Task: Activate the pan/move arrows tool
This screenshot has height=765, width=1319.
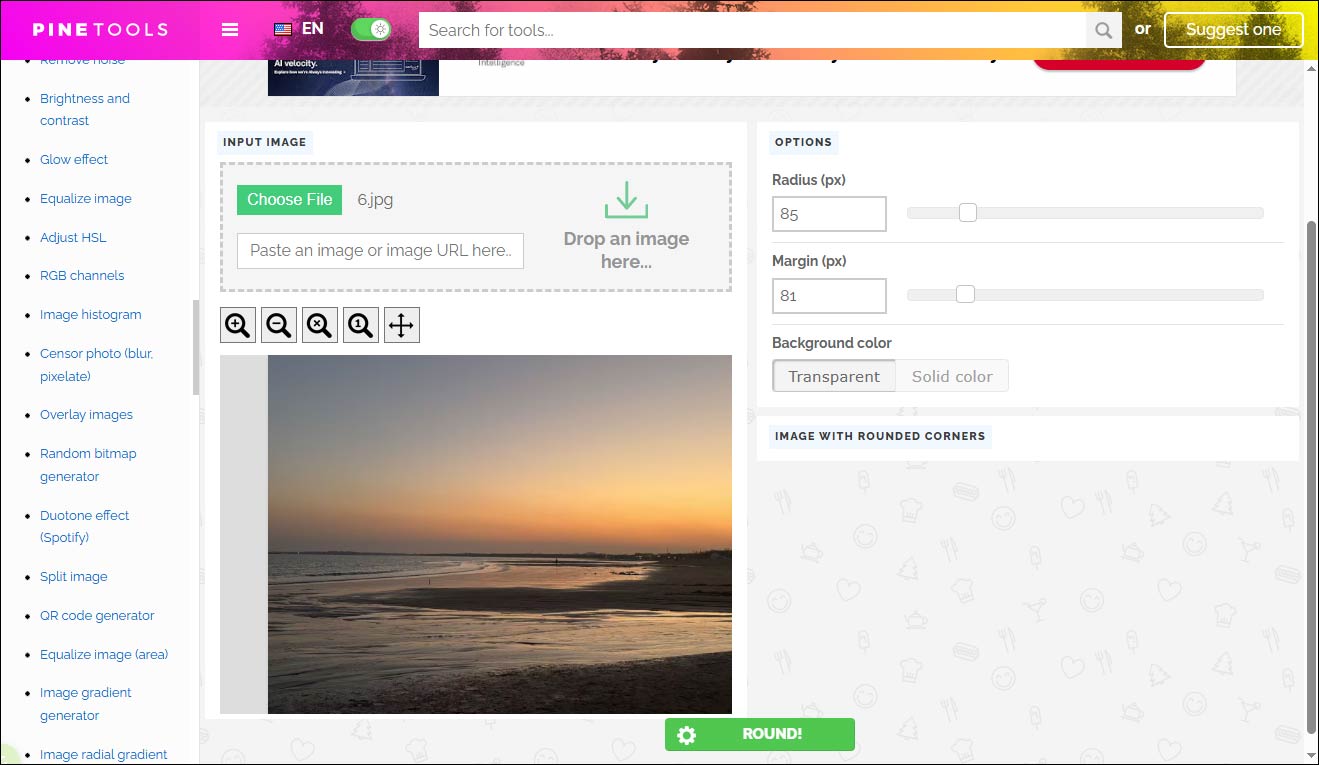Action: click(401, 324)
